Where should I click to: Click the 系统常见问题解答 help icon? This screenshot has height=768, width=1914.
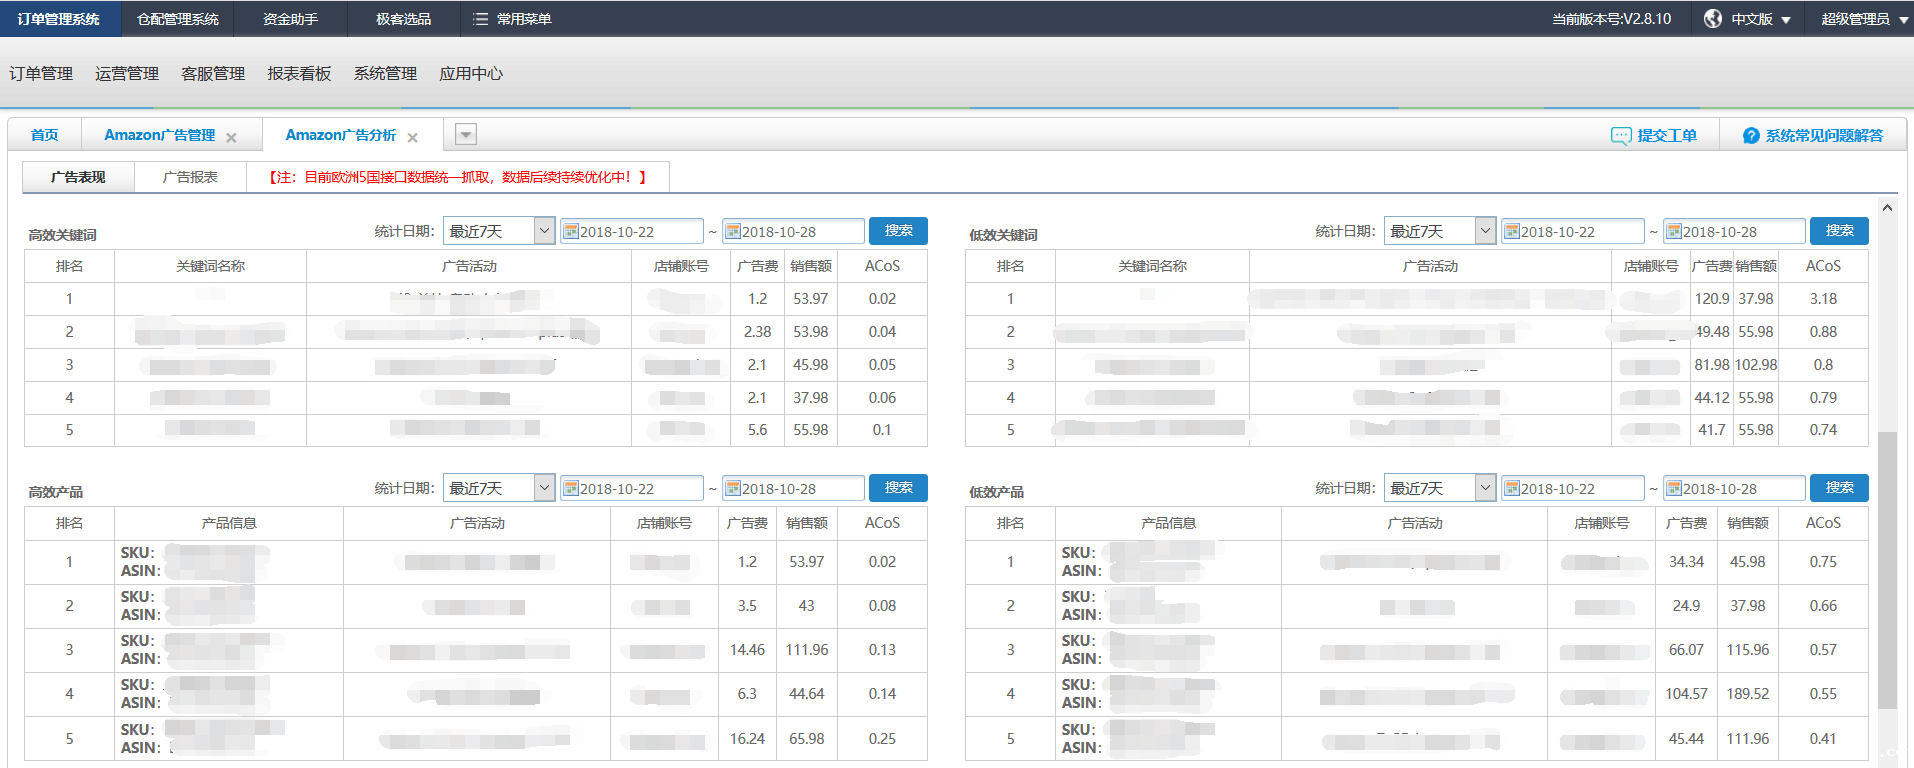(1750, 136)
